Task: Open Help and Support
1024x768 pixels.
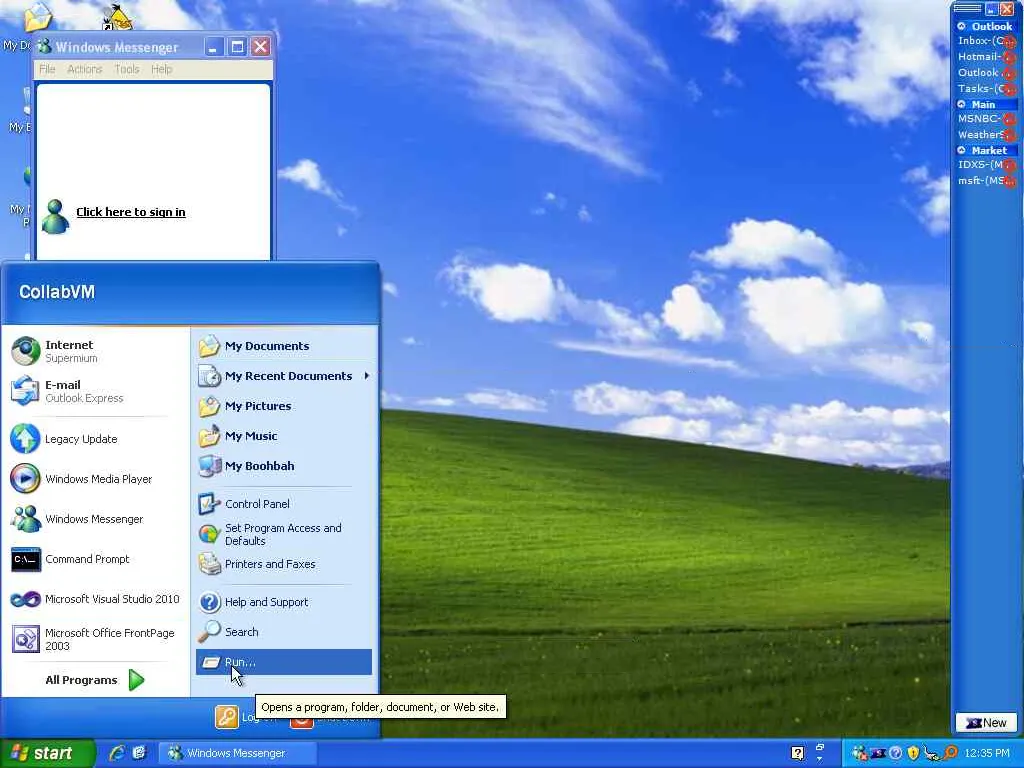Action: (283, 602)
